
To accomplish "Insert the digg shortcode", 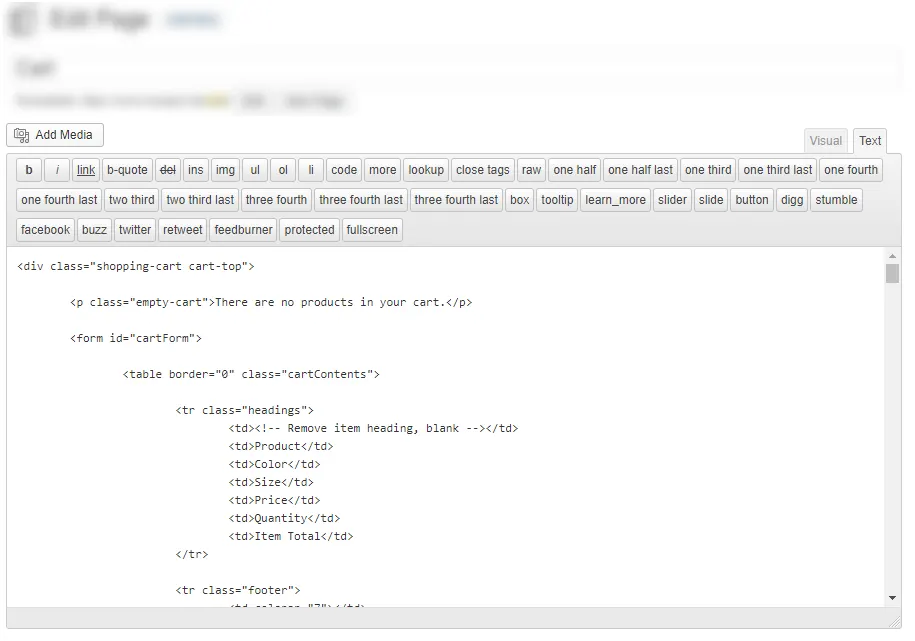I will tap(792, 200).
